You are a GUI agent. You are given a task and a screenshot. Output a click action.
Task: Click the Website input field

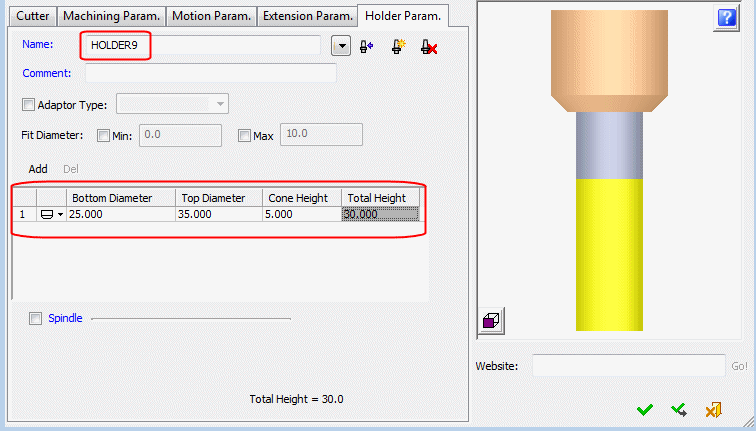pyautogui.click(x=628, y=366)
